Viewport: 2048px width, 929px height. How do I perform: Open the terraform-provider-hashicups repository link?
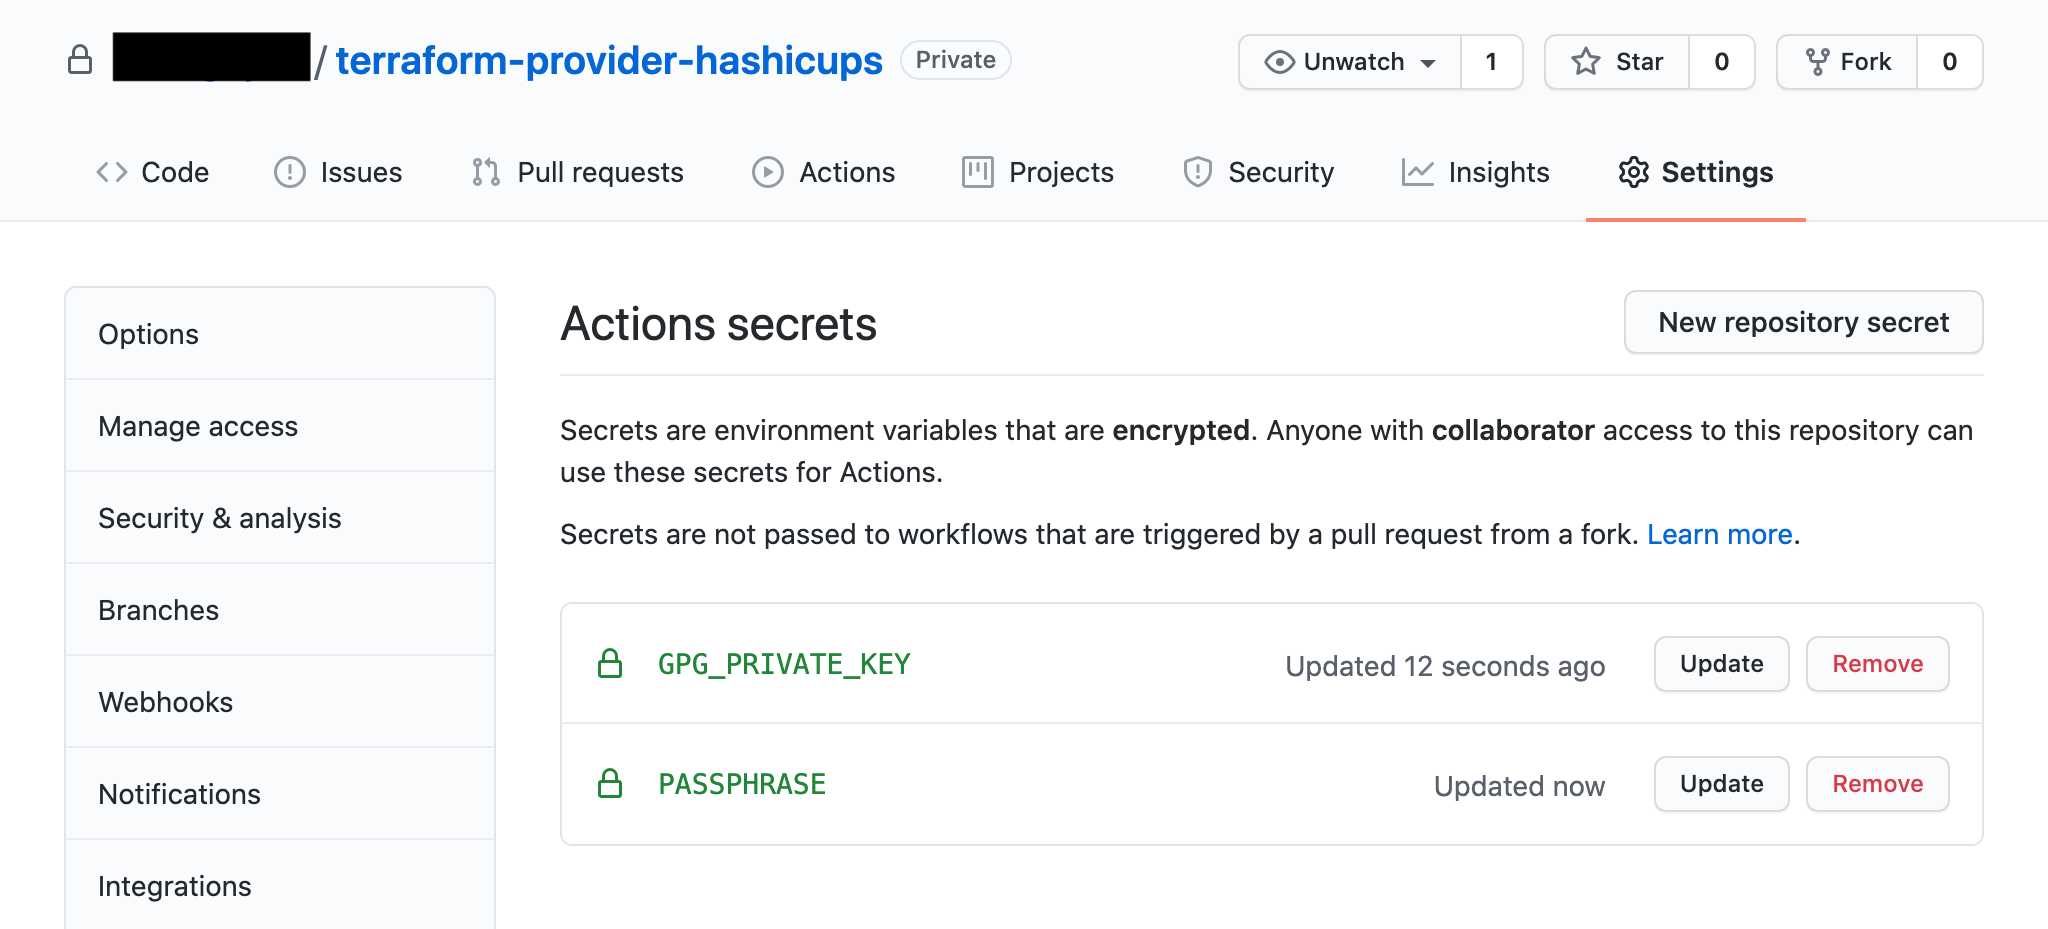[x=609, y=61]
